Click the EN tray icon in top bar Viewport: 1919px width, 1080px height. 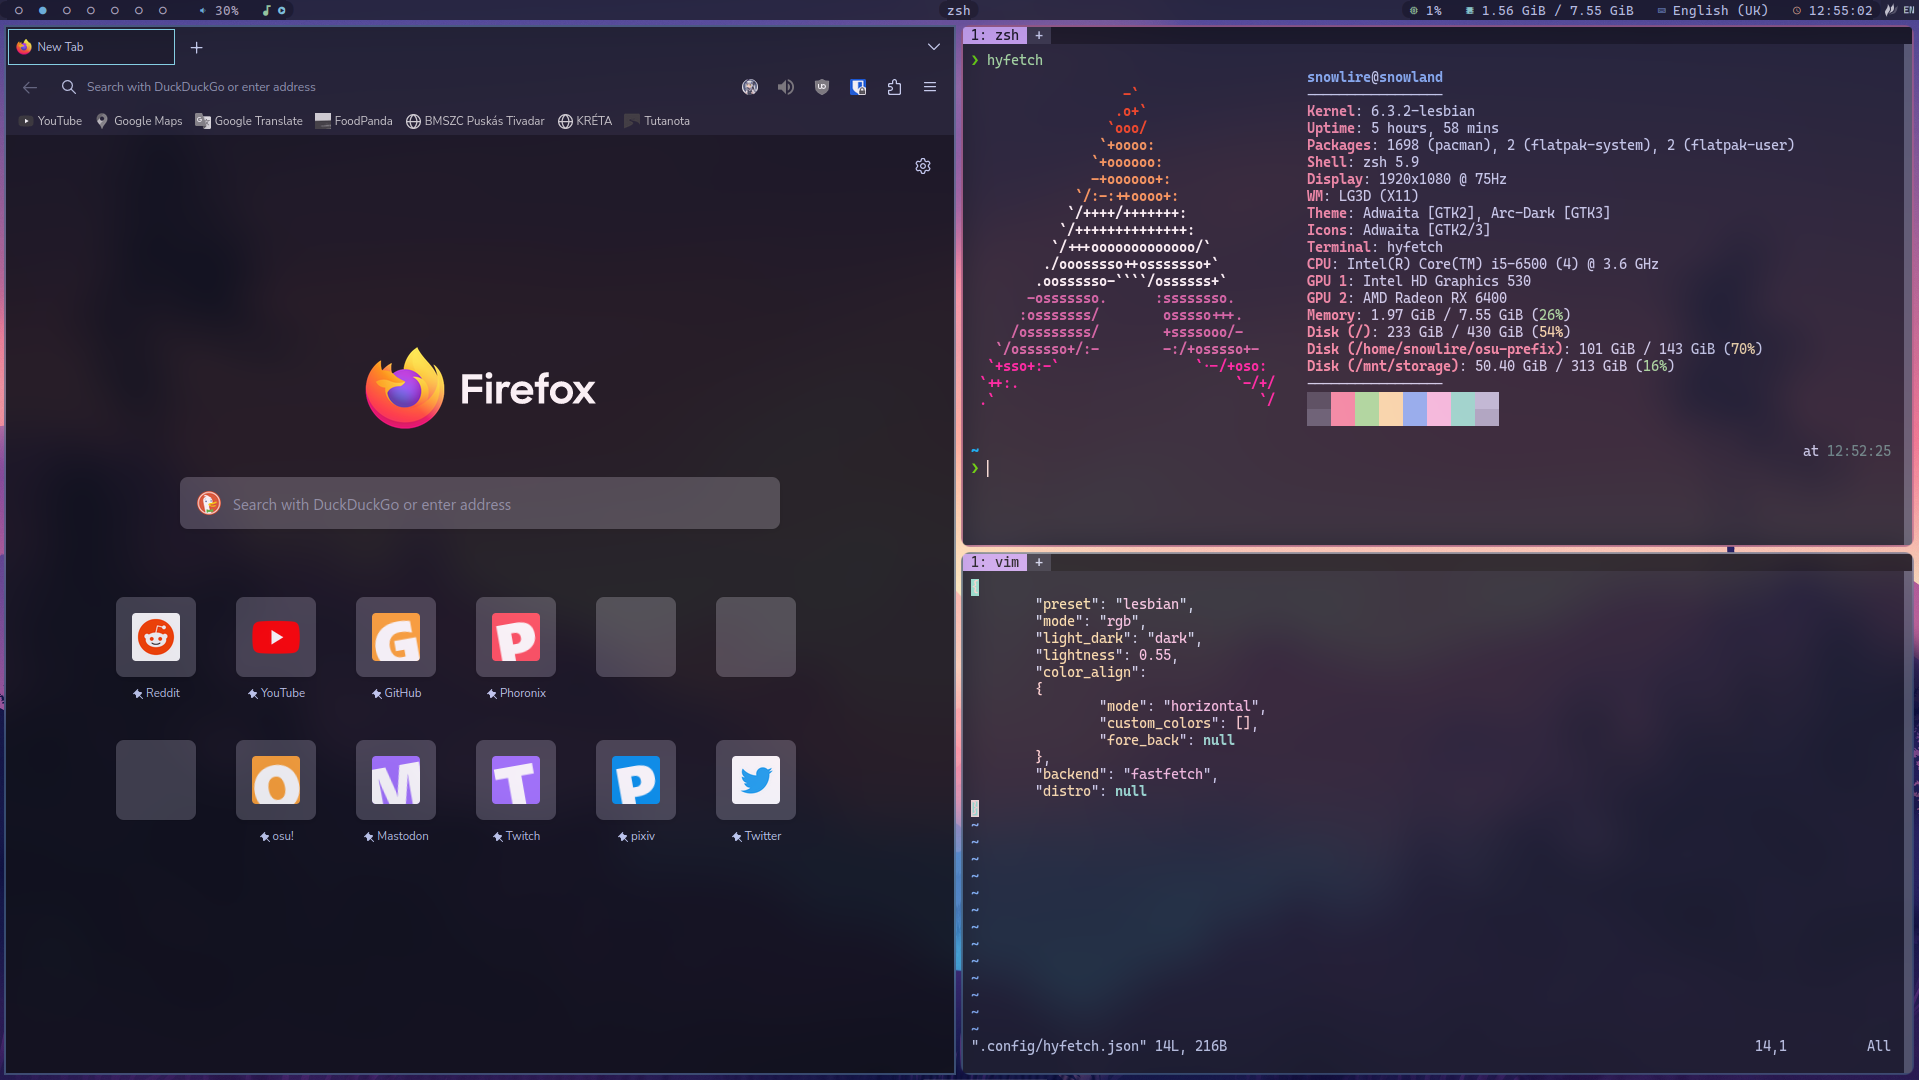(1909, 10)
